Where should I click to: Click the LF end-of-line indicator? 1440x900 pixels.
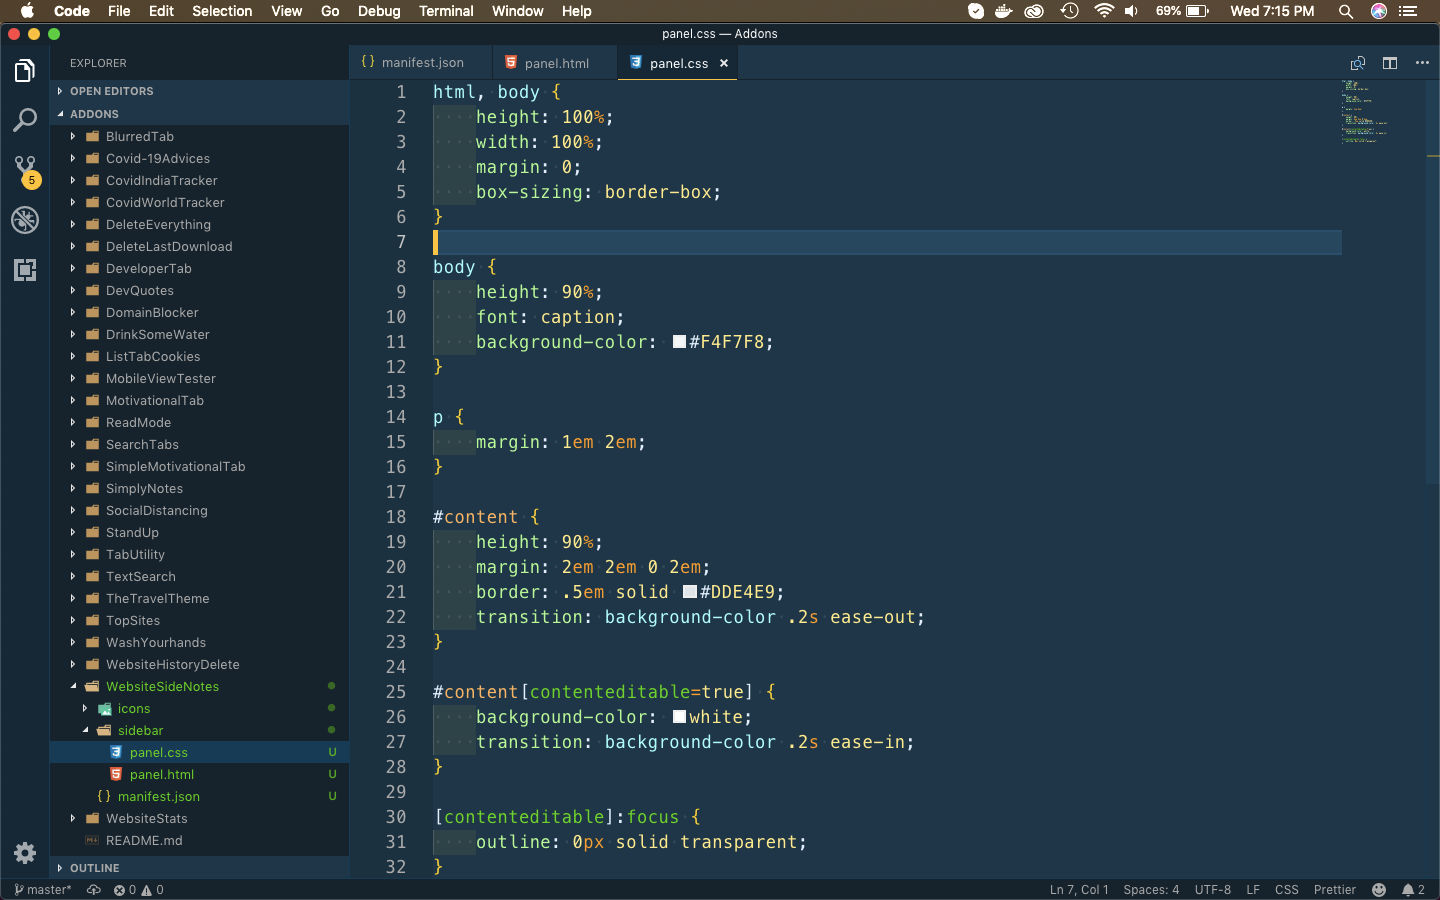(x=1253, y=890)
